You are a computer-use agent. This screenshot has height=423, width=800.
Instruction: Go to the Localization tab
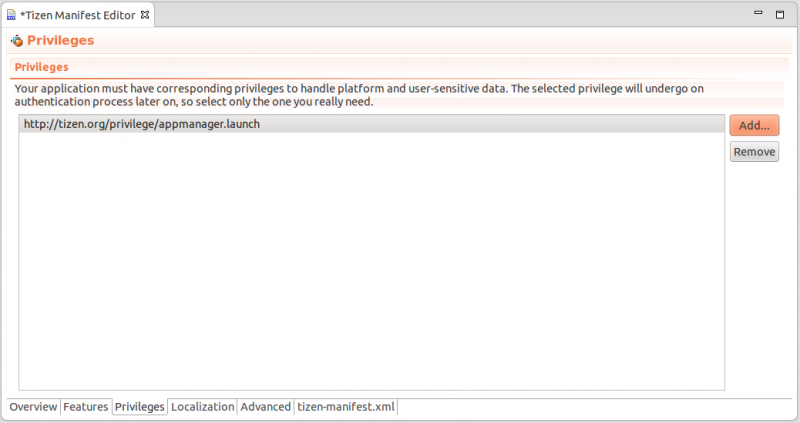pyautogui.click(x=202, y=407)
